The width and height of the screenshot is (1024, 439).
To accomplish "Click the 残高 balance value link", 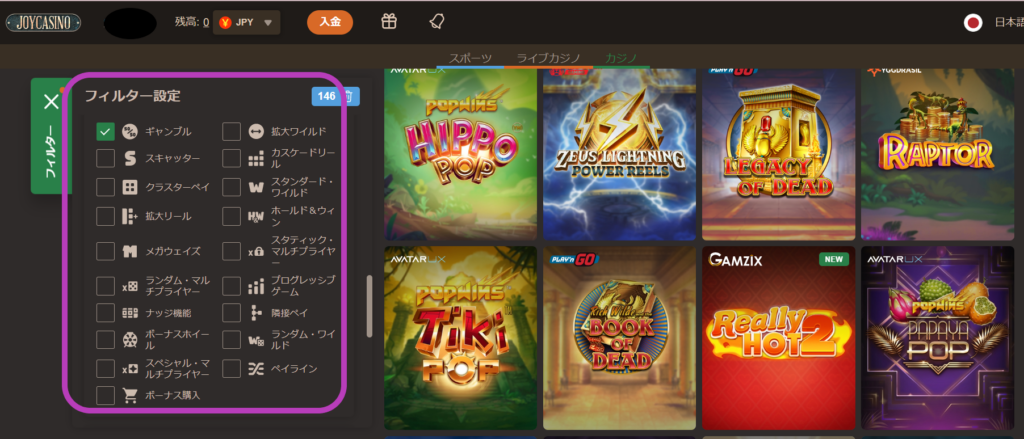I will click(206, 22).
